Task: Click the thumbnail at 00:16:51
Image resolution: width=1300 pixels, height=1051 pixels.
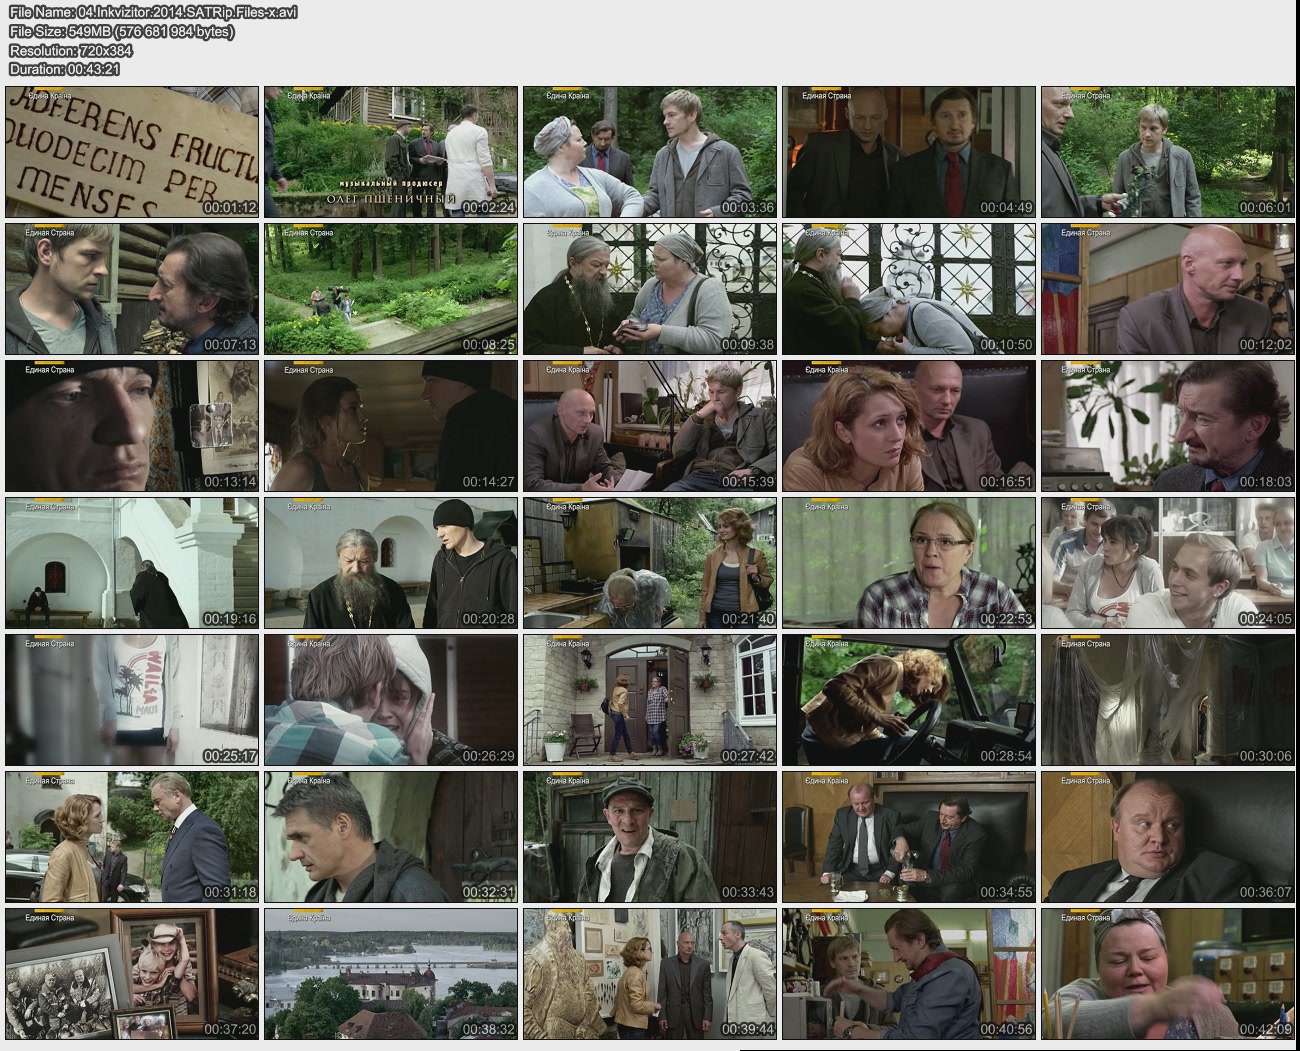Action: pyautogui.click(x=909, y=426)
